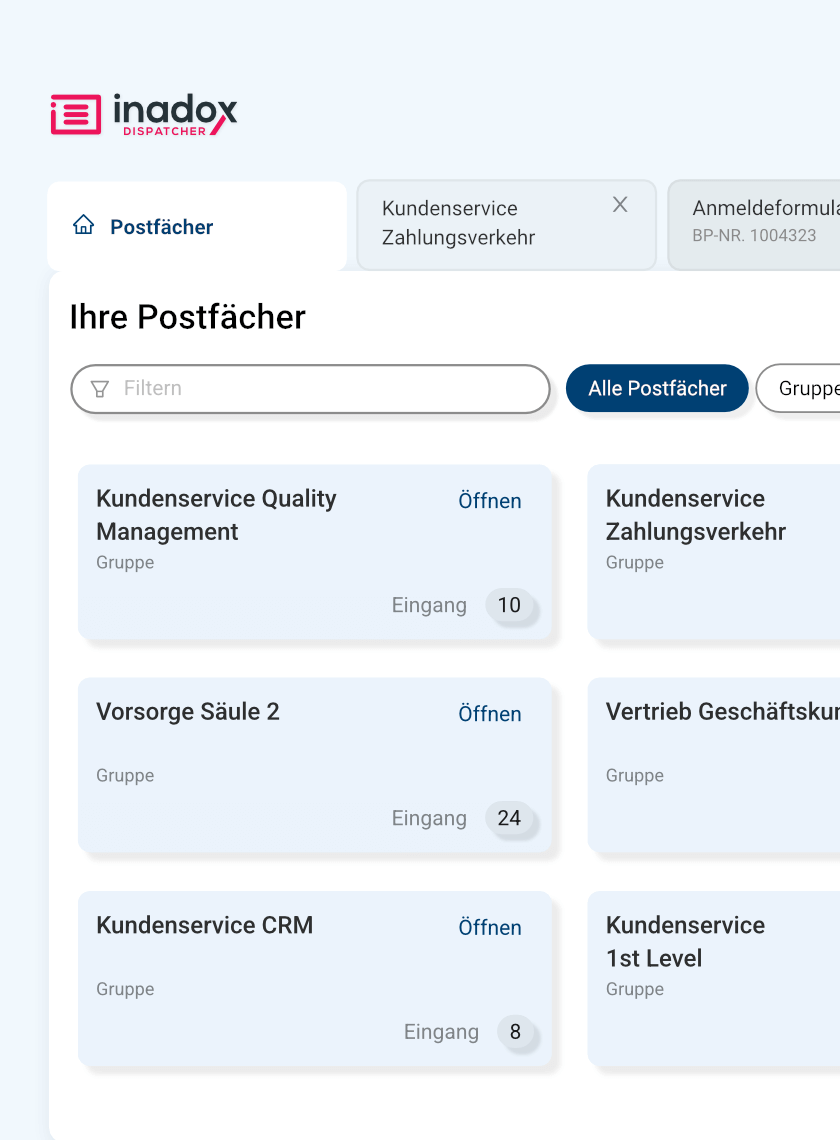
Task: Click the Kundenservice CRM card title
Action: click(204, 926)
